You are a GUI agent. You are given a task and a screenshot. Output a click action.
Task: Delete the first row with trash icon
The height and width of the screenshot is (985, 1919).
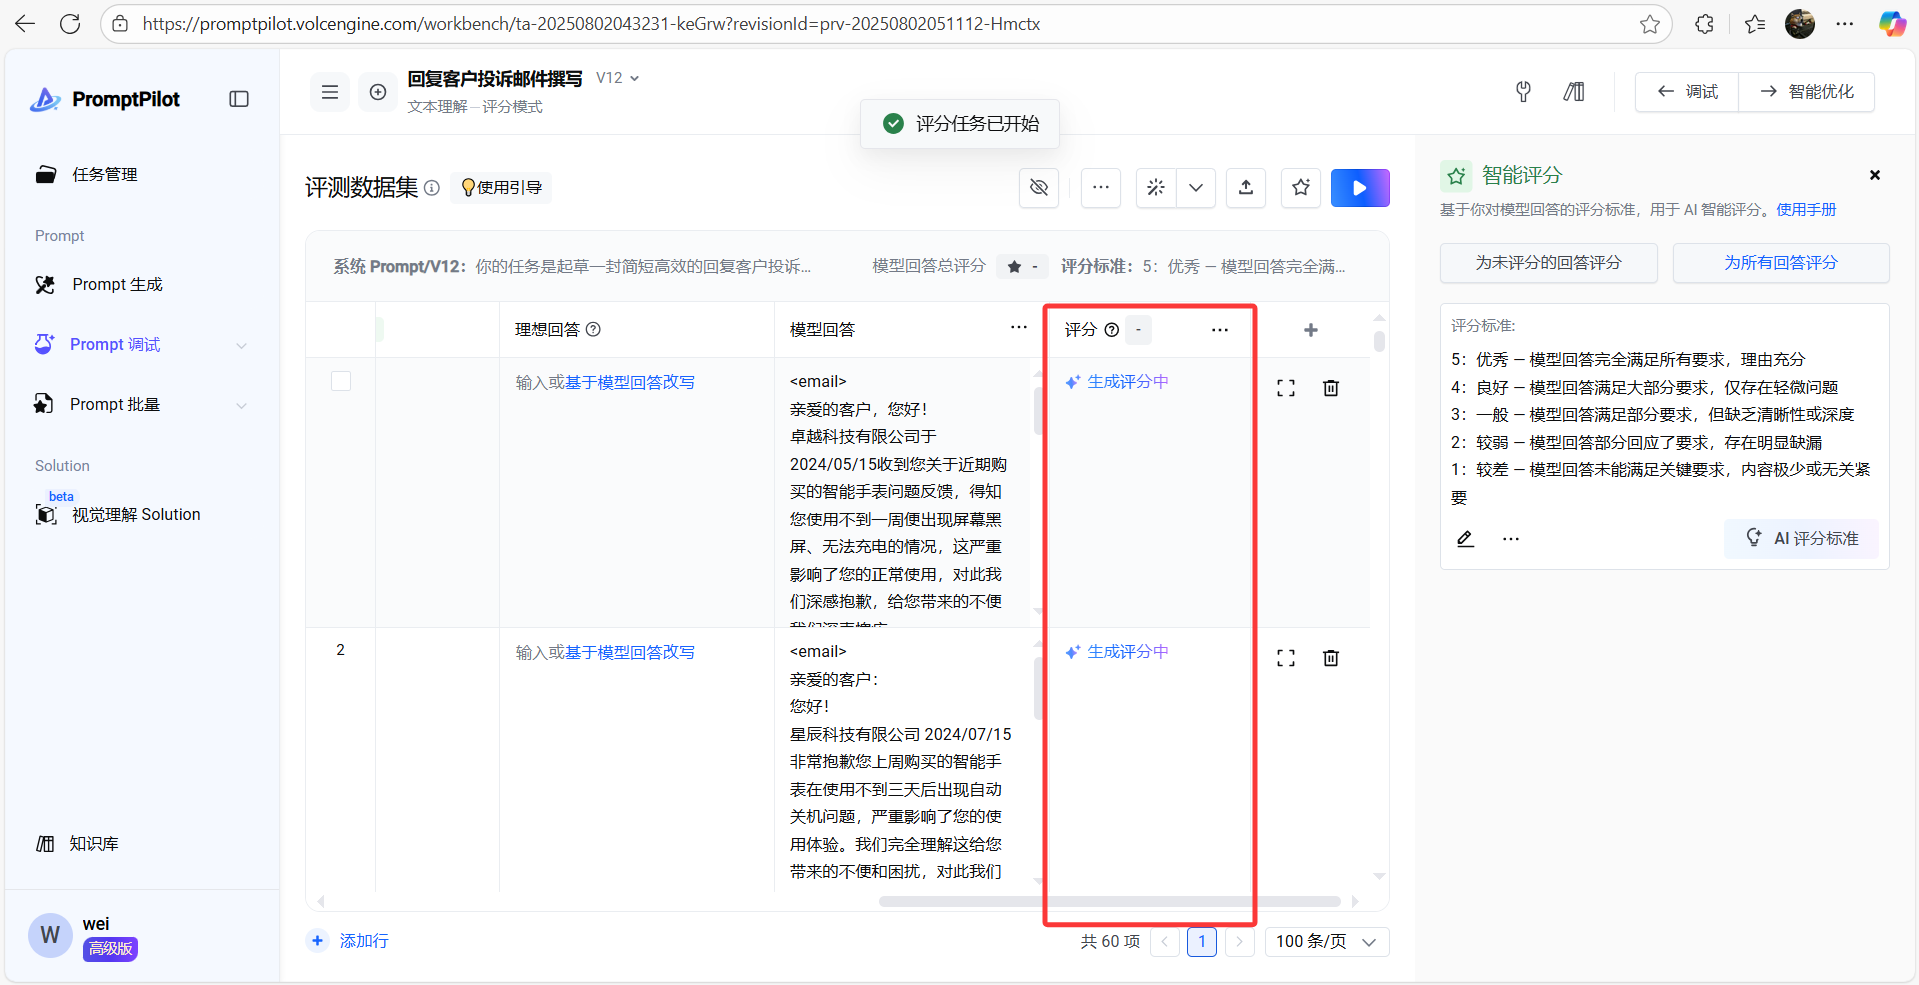coord(1330,388)
